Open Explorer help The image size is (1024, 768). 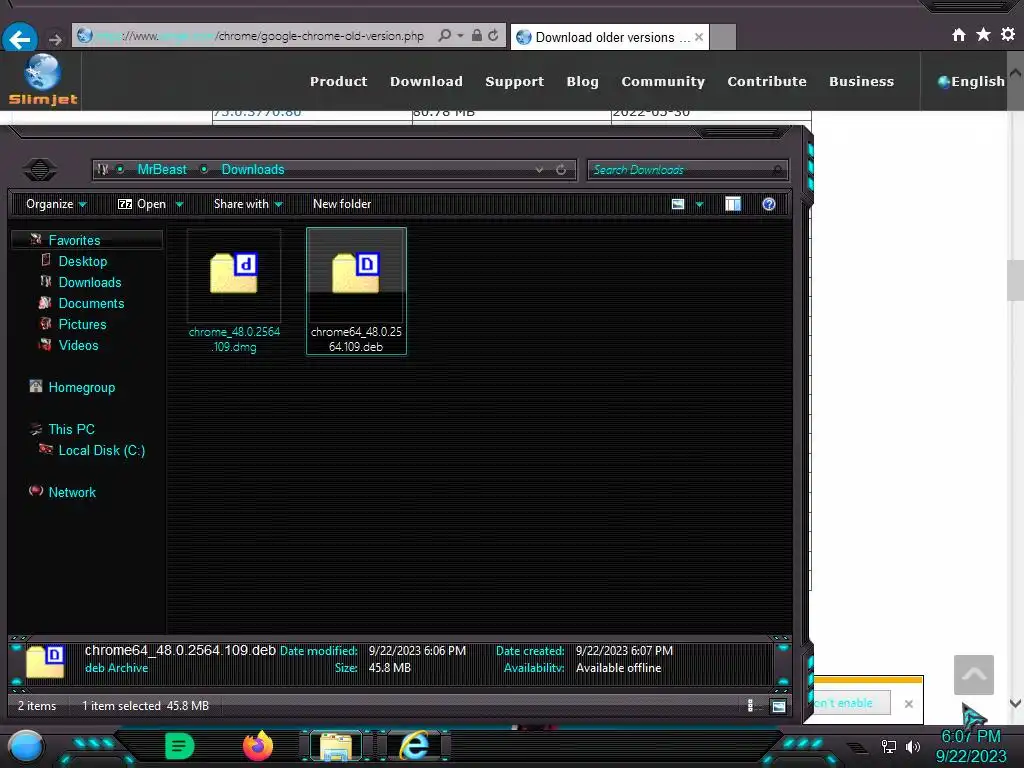tap(769, 204)
